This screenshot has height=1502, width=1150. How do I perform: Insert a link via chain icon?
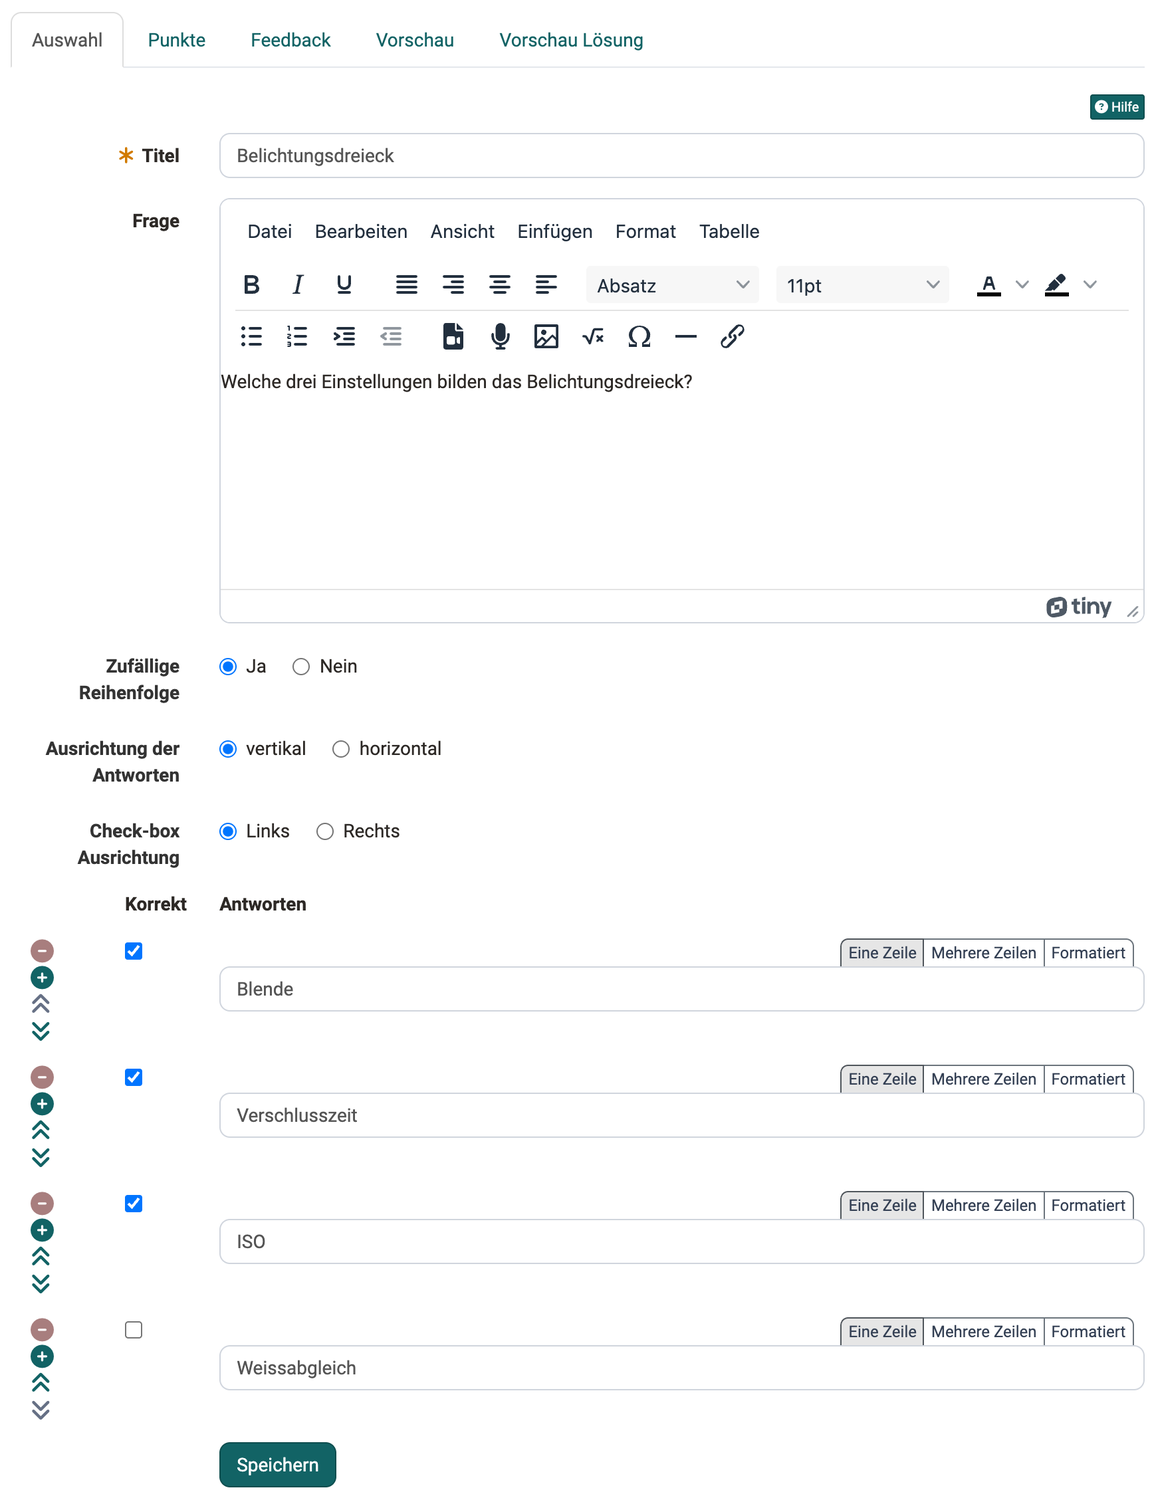732,337
